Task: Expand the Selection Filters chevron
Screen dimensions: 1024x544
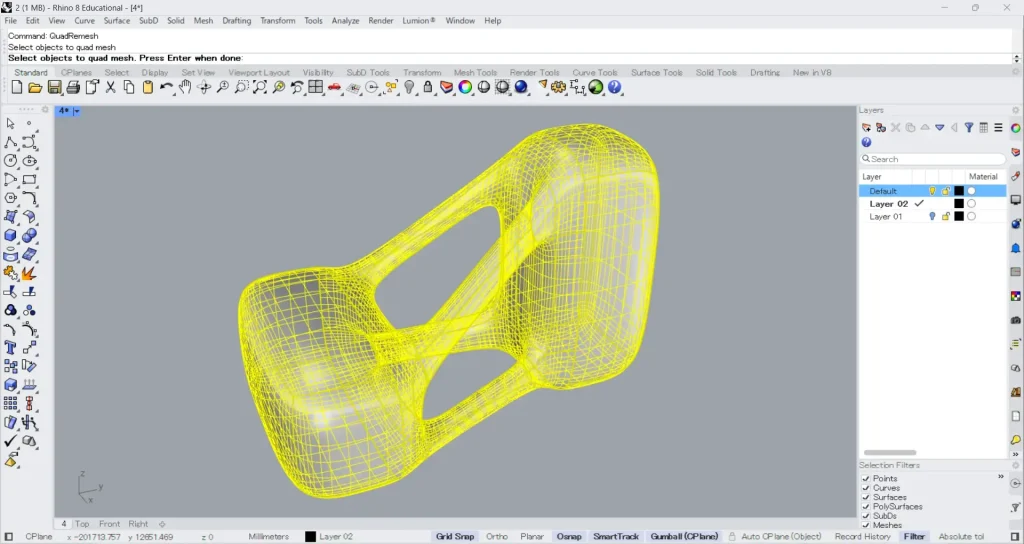Action: point(1000,477)
